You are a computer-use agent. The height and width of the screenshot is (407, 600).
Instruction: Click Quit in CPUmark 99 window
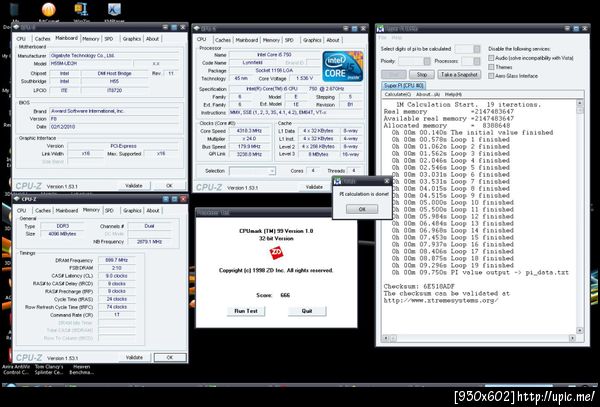[x=307, y=311]
